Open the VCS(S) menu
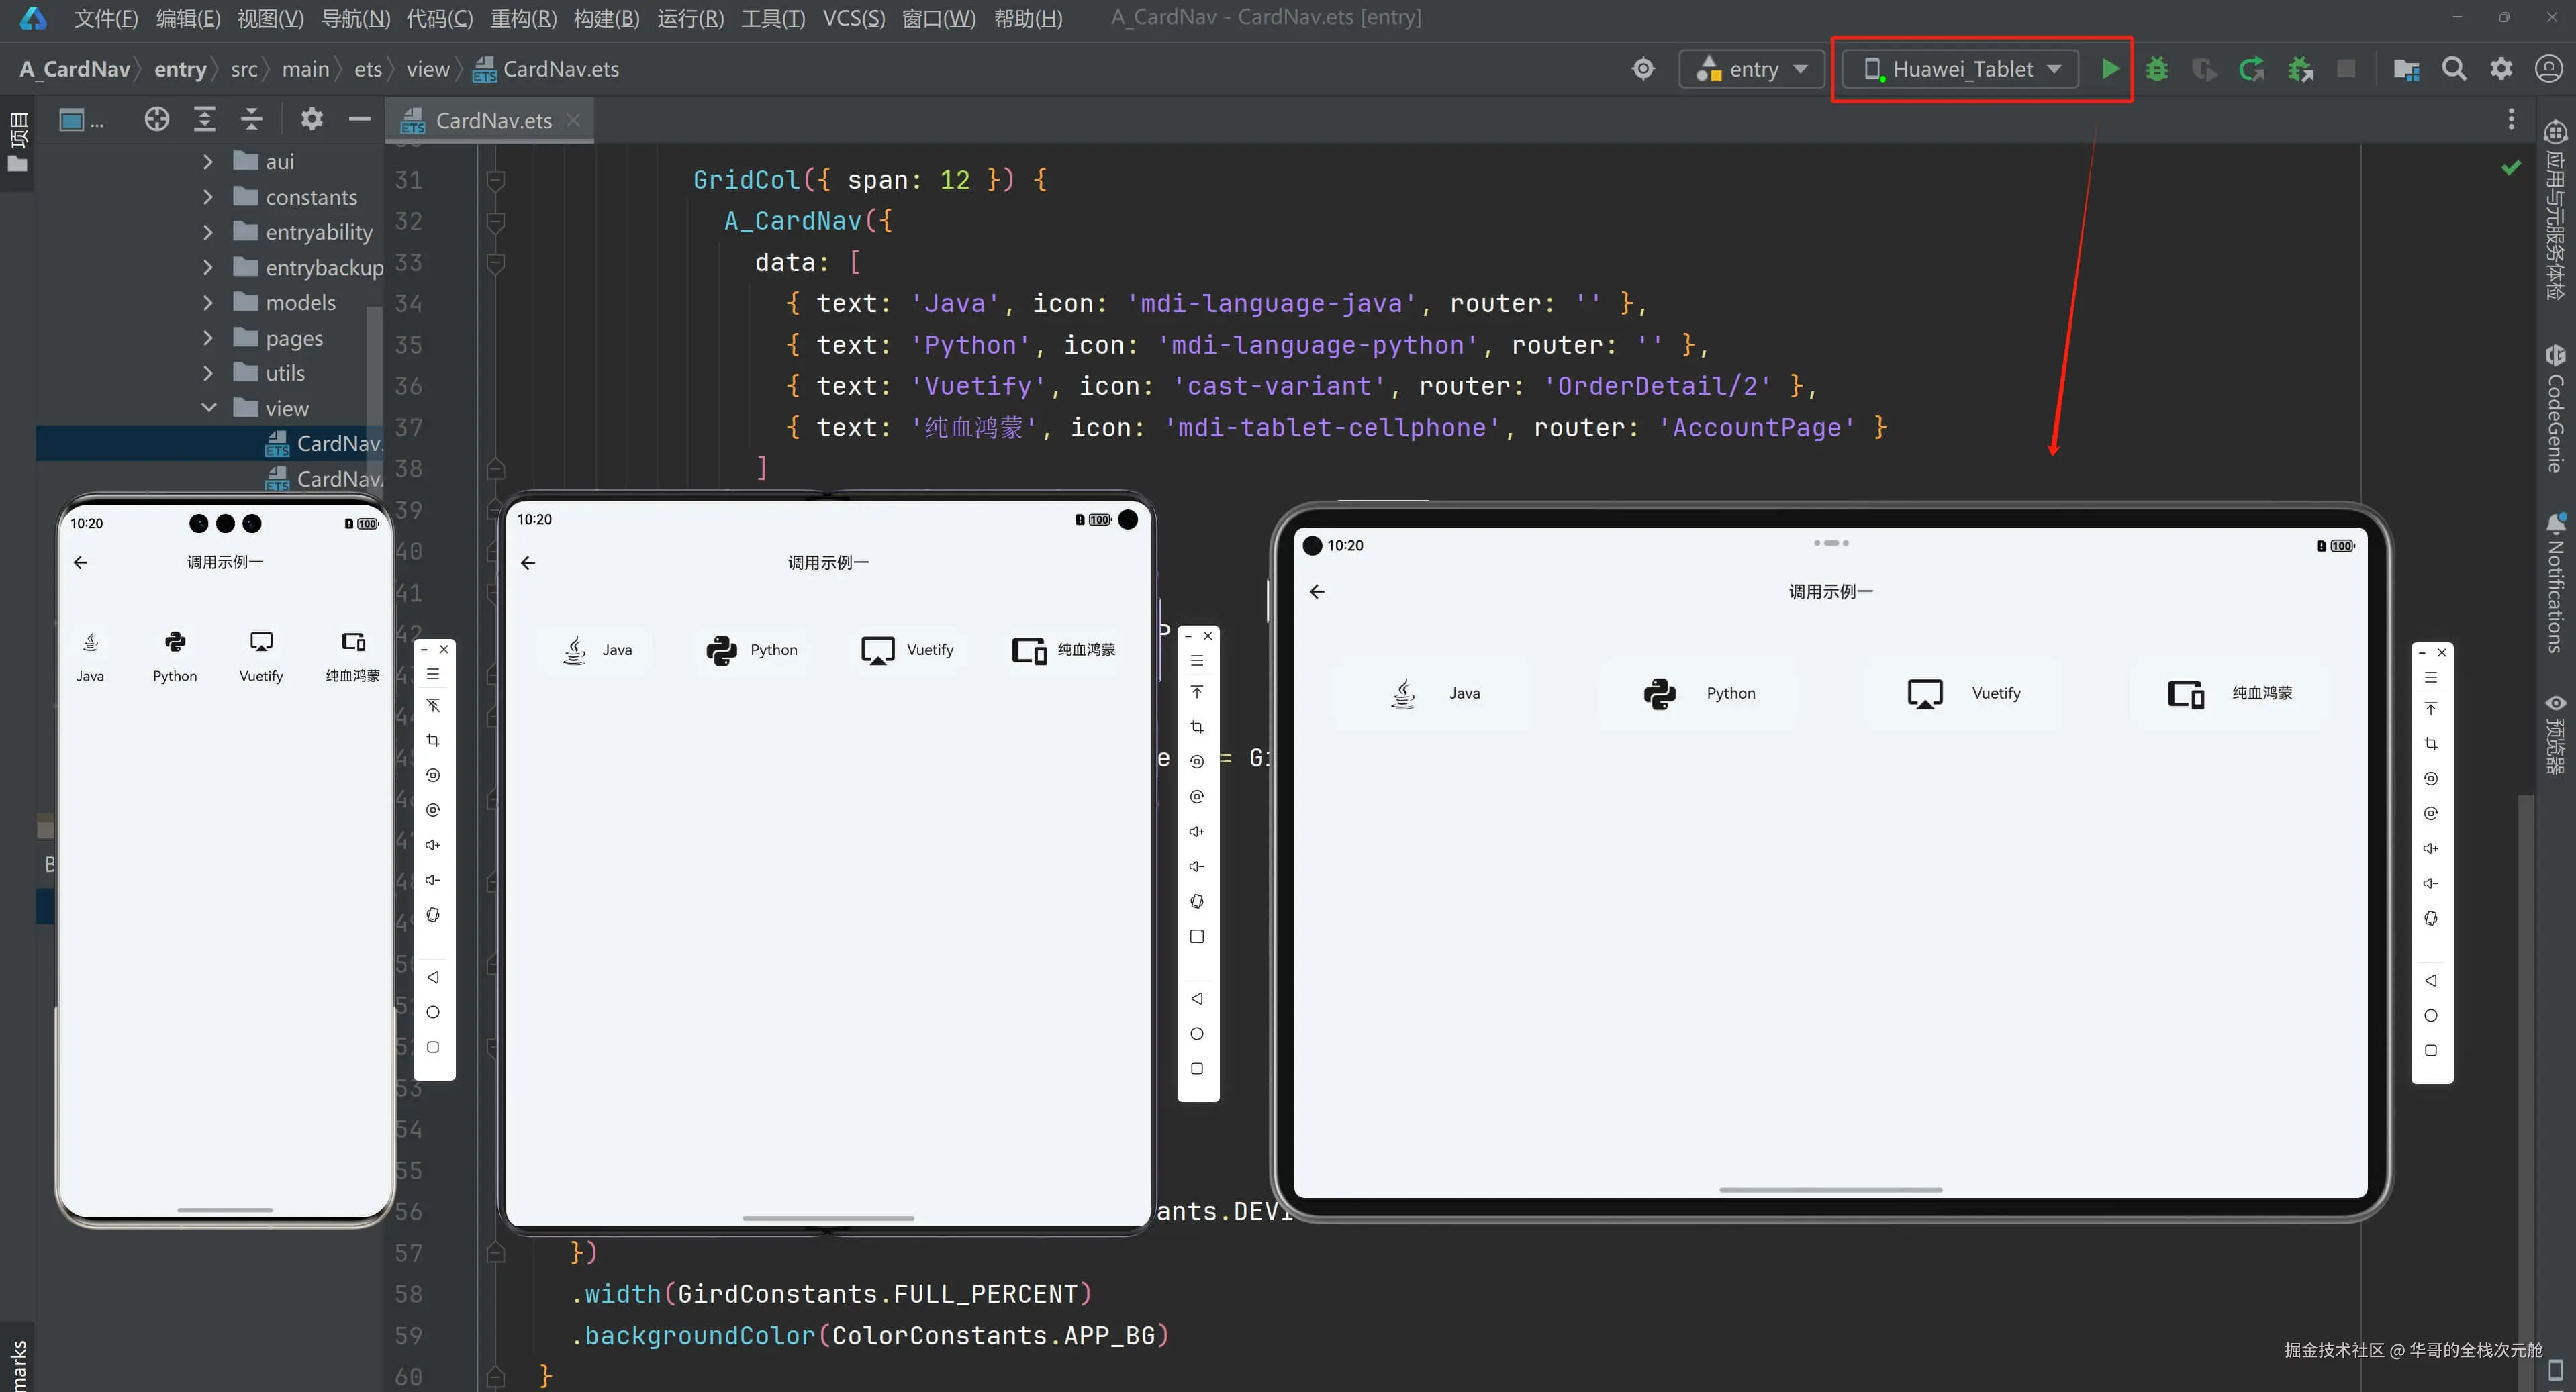The image size is (2576, 1392). 853,18
